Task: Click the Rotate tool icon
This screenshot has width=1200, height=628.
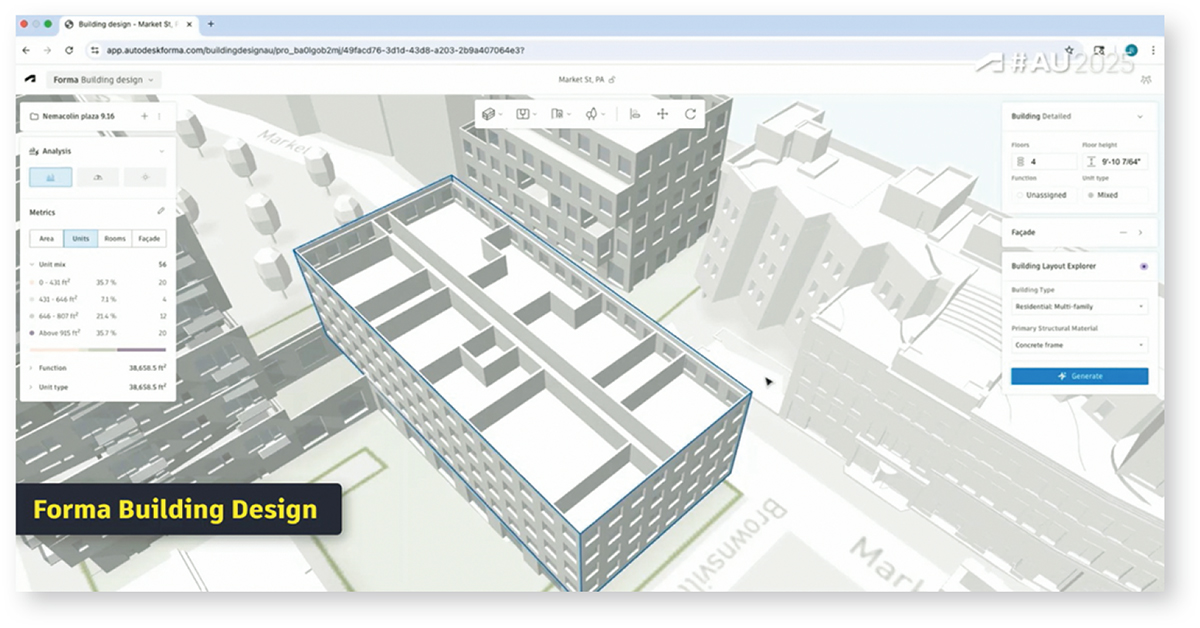Action: tap(690, 114)
